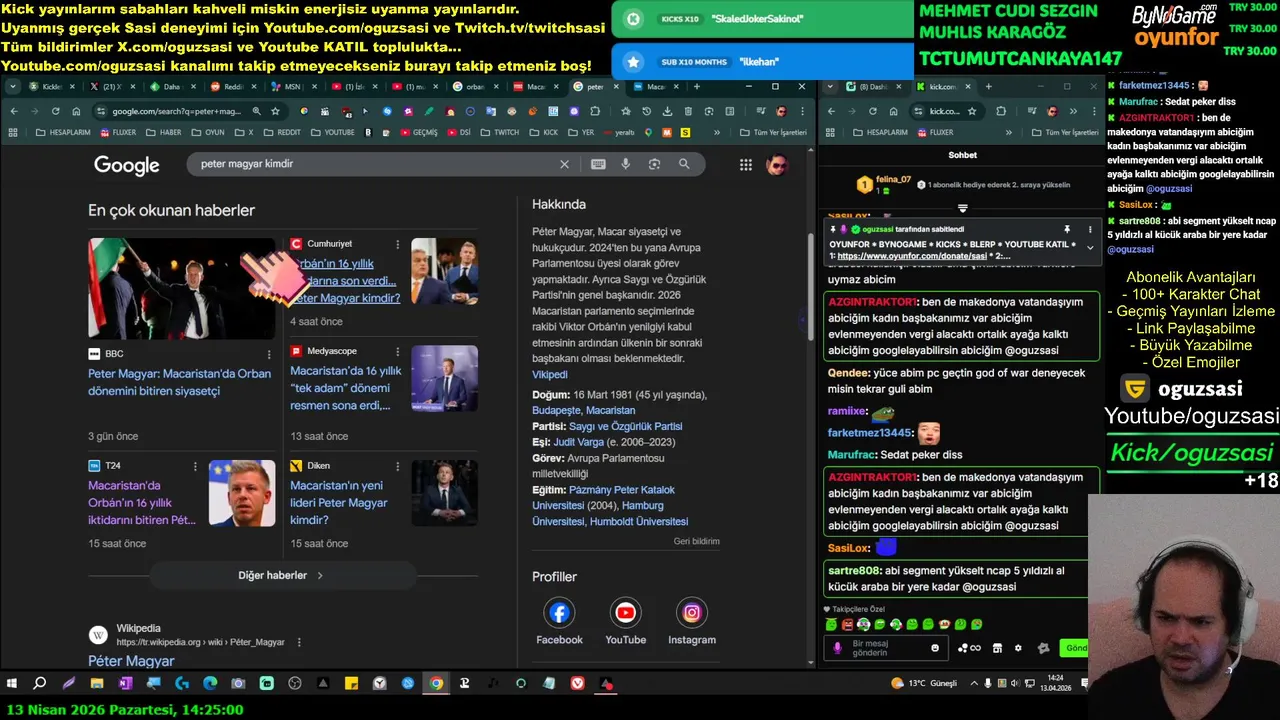Image resolution: width=1280 pixels, height=720 pixels.
Task: Open Medyascope article on tek adam dönemi
Action: click(x=346, y=388)
